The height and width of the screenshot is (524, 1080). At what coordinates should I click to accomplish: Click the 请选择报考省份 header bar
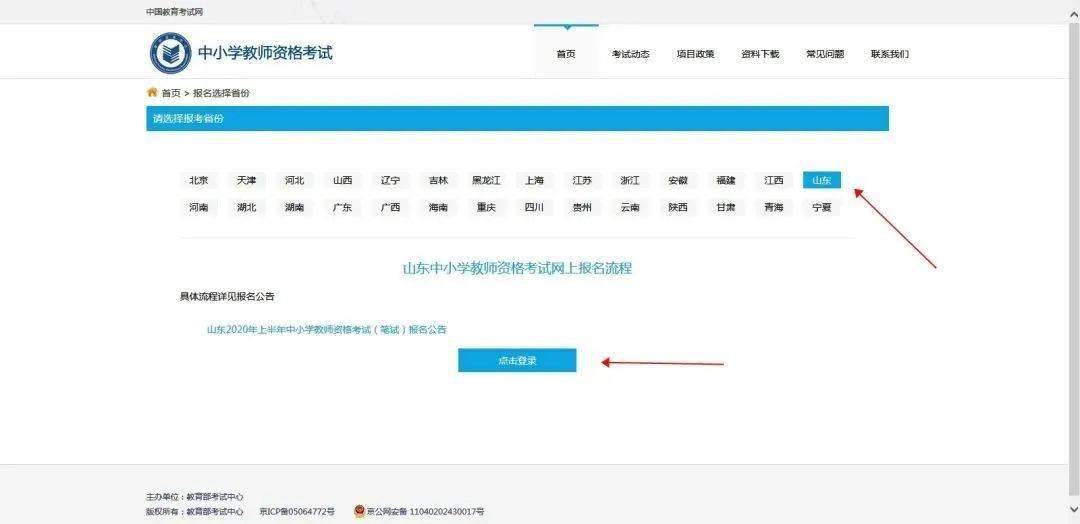click(517, 118)
